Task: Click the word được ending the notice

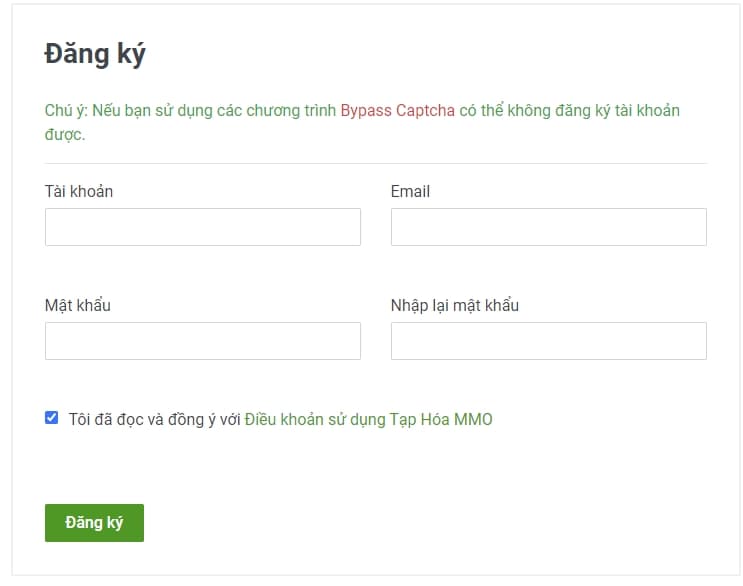Action: [63, 135]
